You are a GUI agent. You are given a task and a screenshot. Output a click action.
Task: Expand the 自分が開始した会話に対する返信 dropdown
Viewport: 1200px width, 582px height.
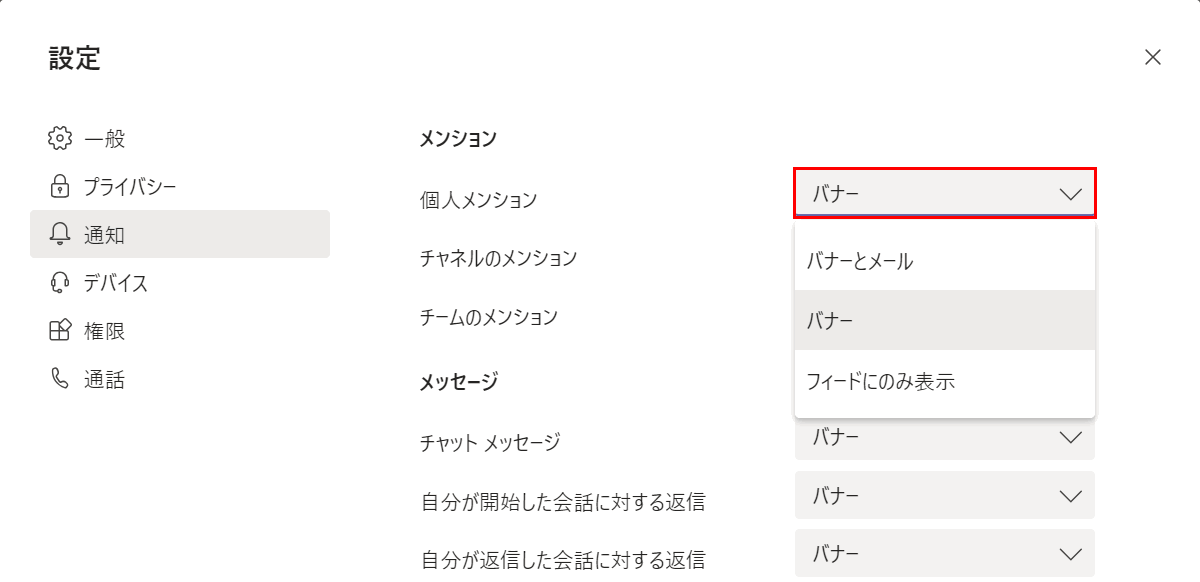point(945,496)
